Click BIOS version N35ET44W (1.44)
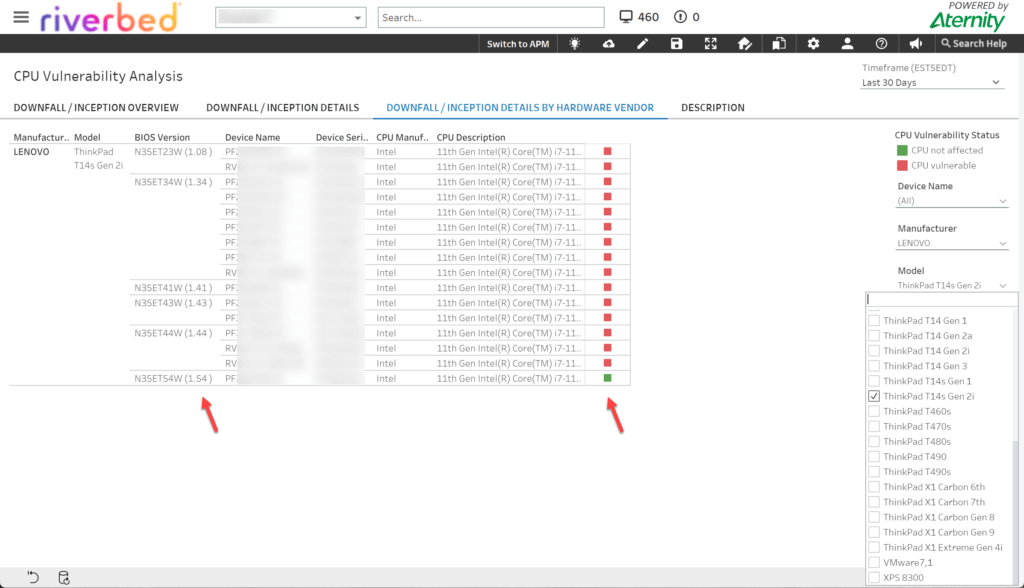 (174, 333)
